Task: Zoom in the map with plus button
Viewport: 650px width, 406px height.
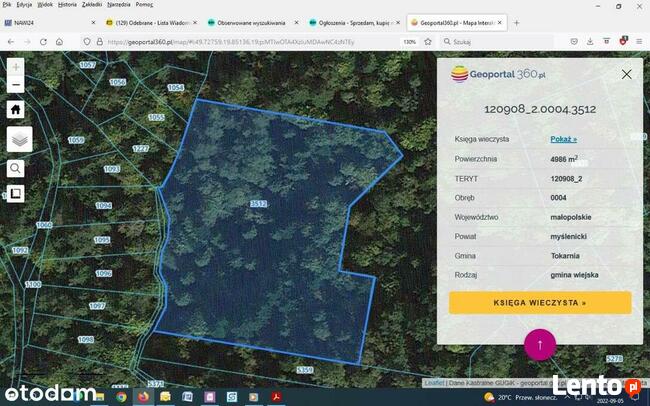Action: (16, 66)
